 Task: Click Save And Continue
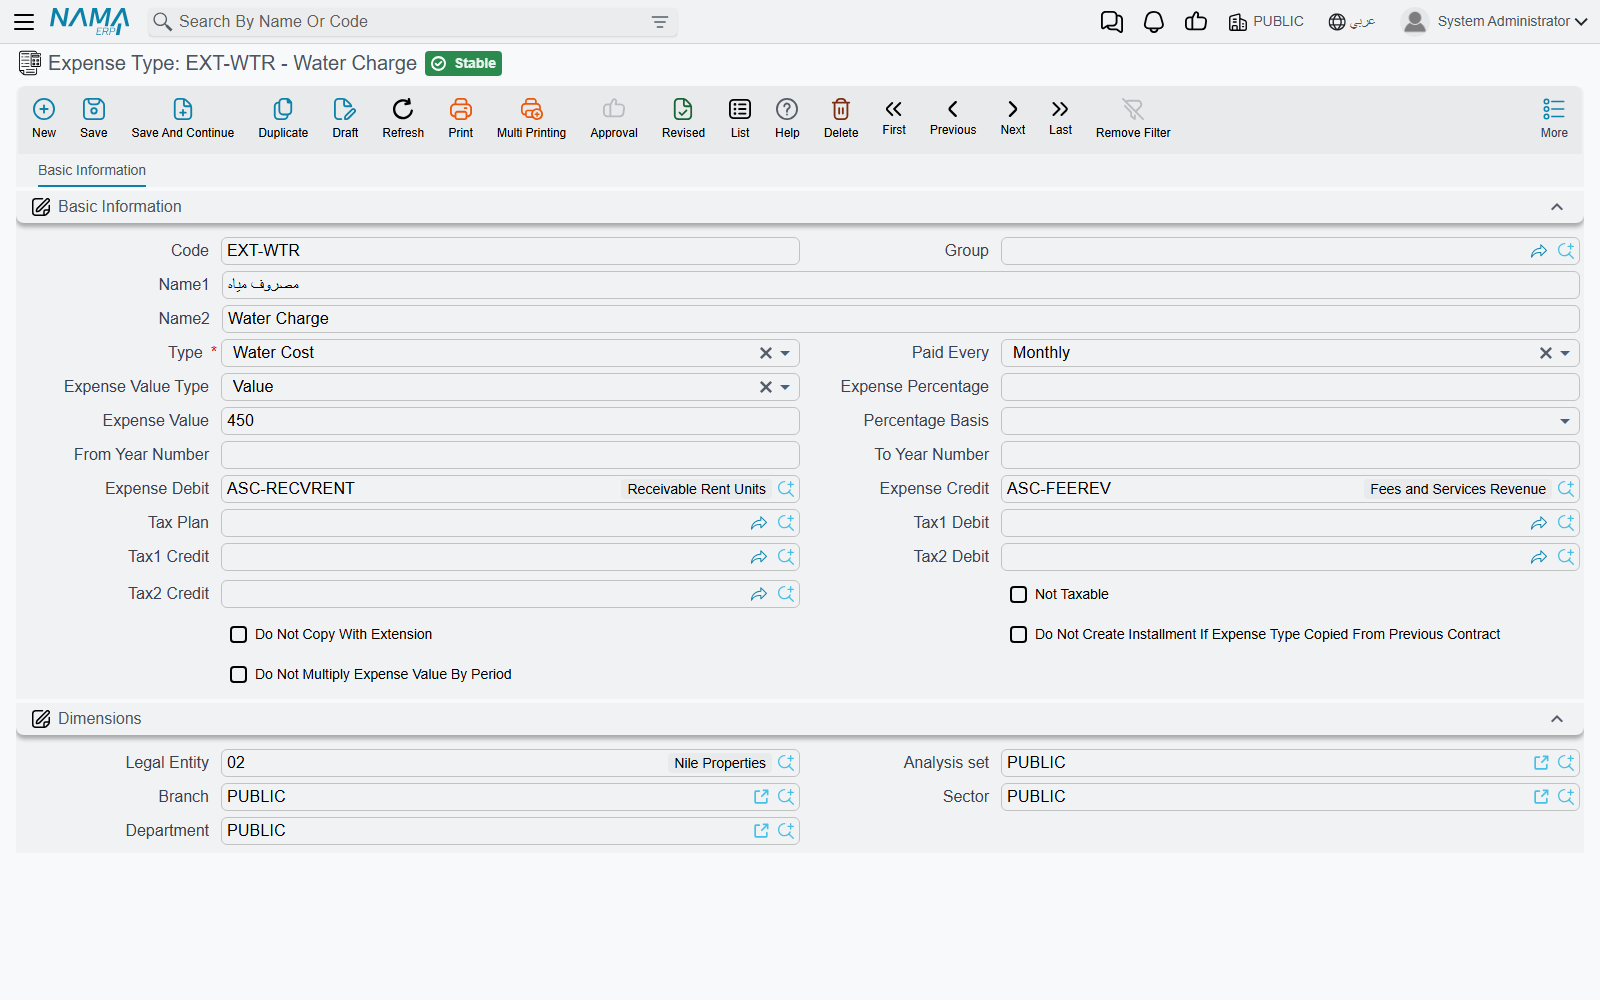coord(183,117)
